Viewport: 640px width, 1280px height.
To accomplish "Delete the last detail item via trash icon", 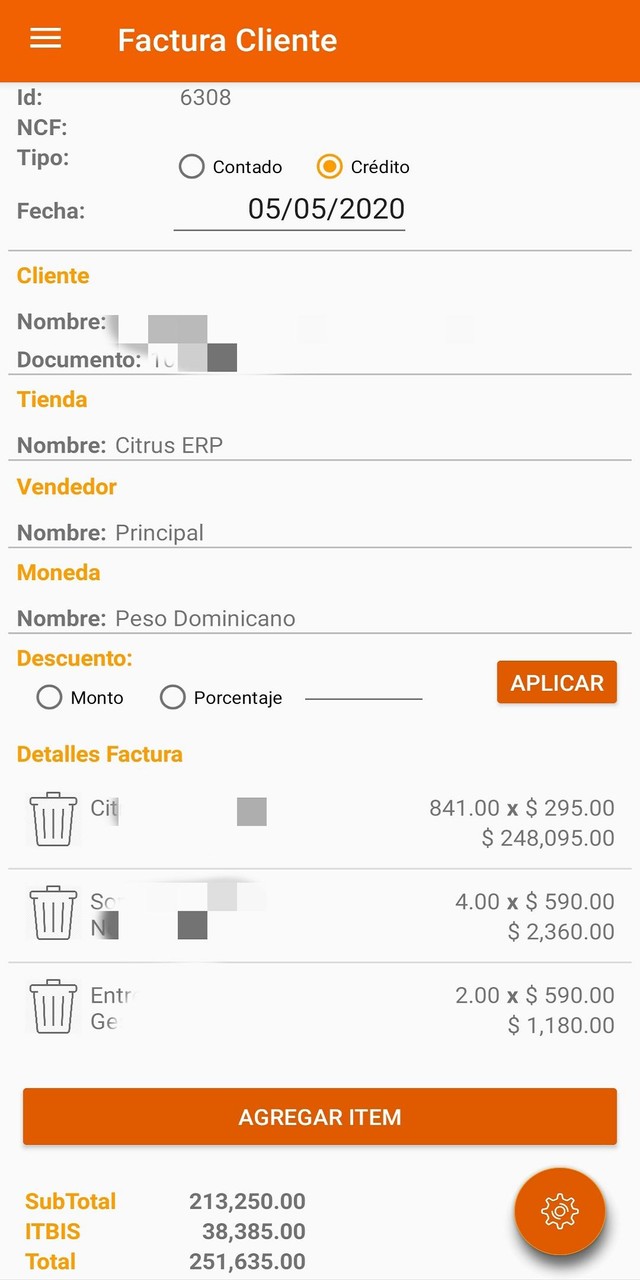I will [x=52, y=1007].
